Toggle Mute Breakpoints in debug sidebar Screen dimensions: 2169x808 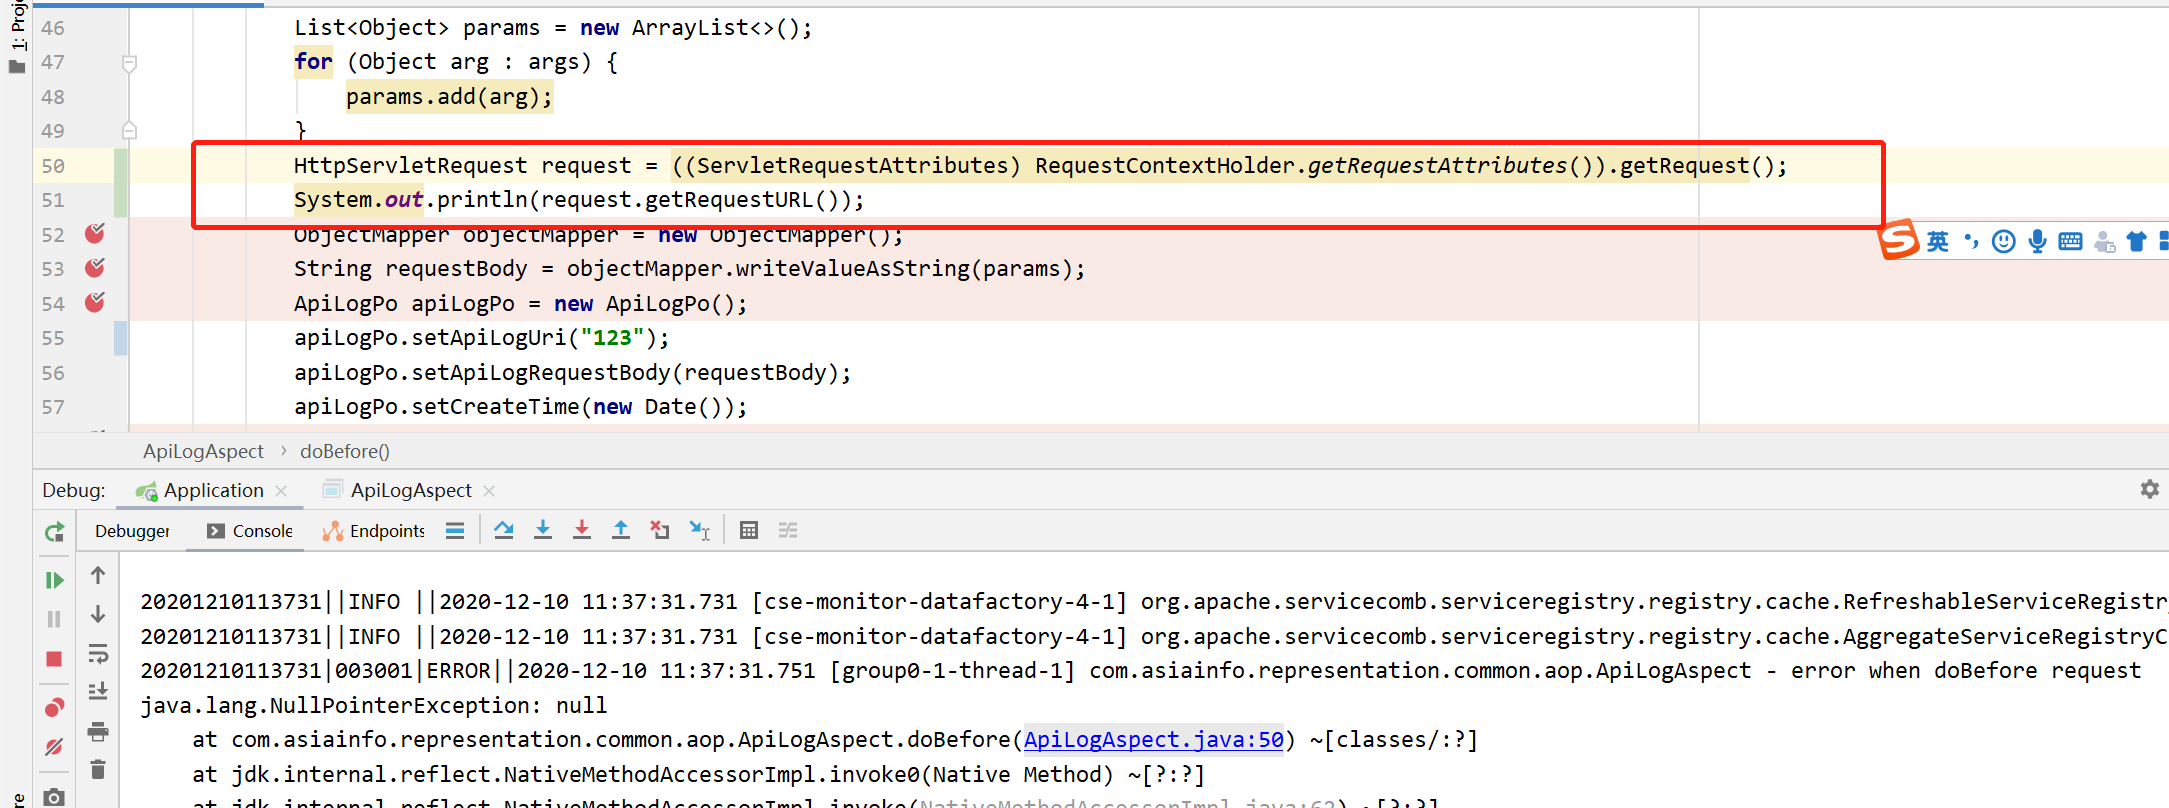click(55, 747)
